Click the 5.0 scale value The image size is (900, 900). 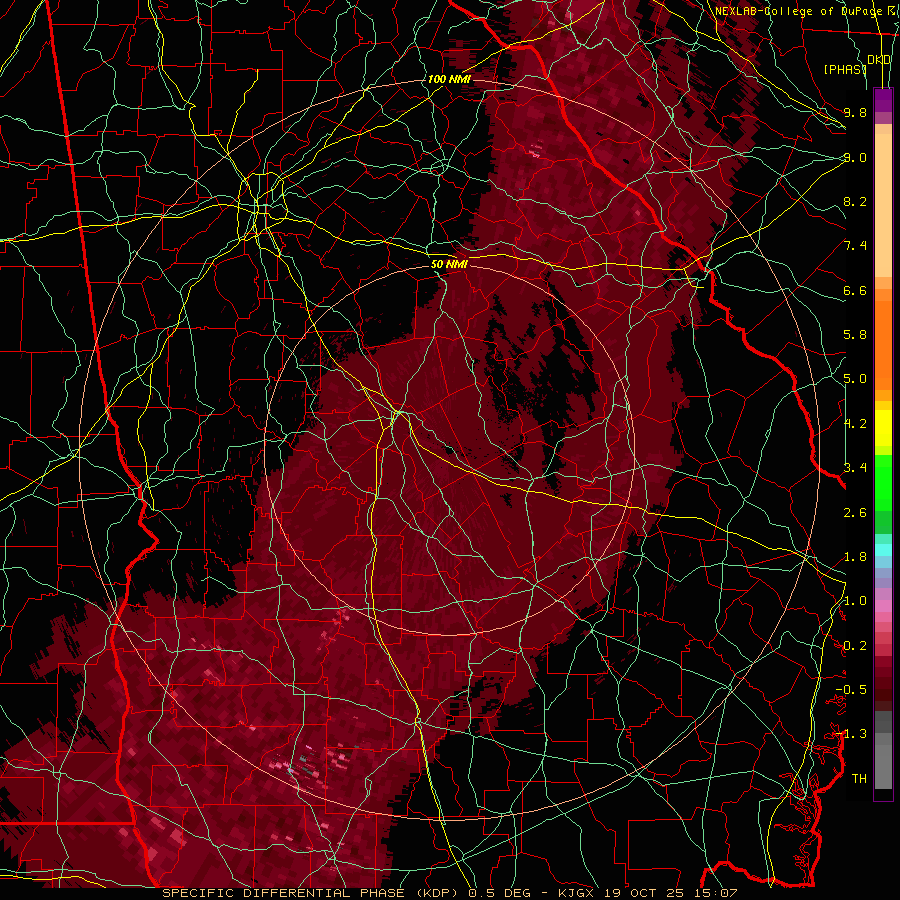tap(855, 379)
